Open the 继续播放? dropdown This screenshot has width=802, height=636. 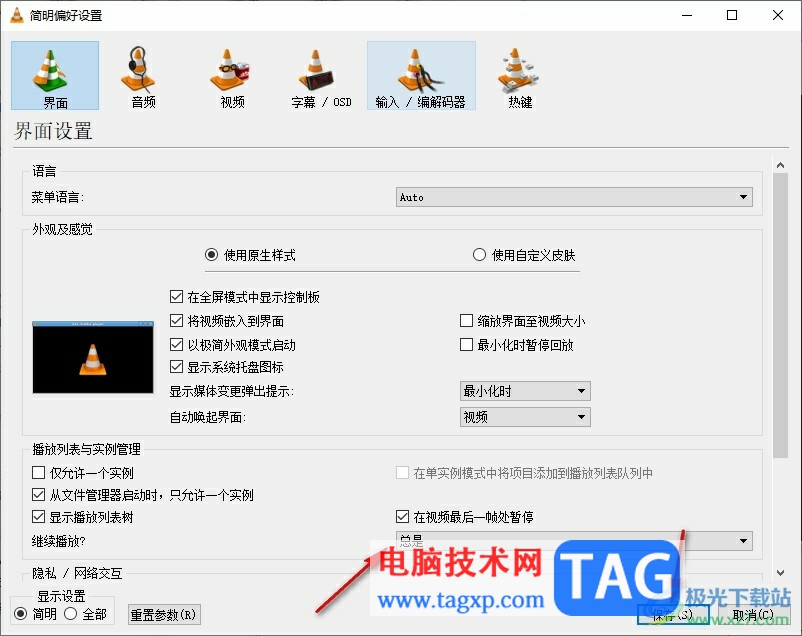click(x=574, y=541)
